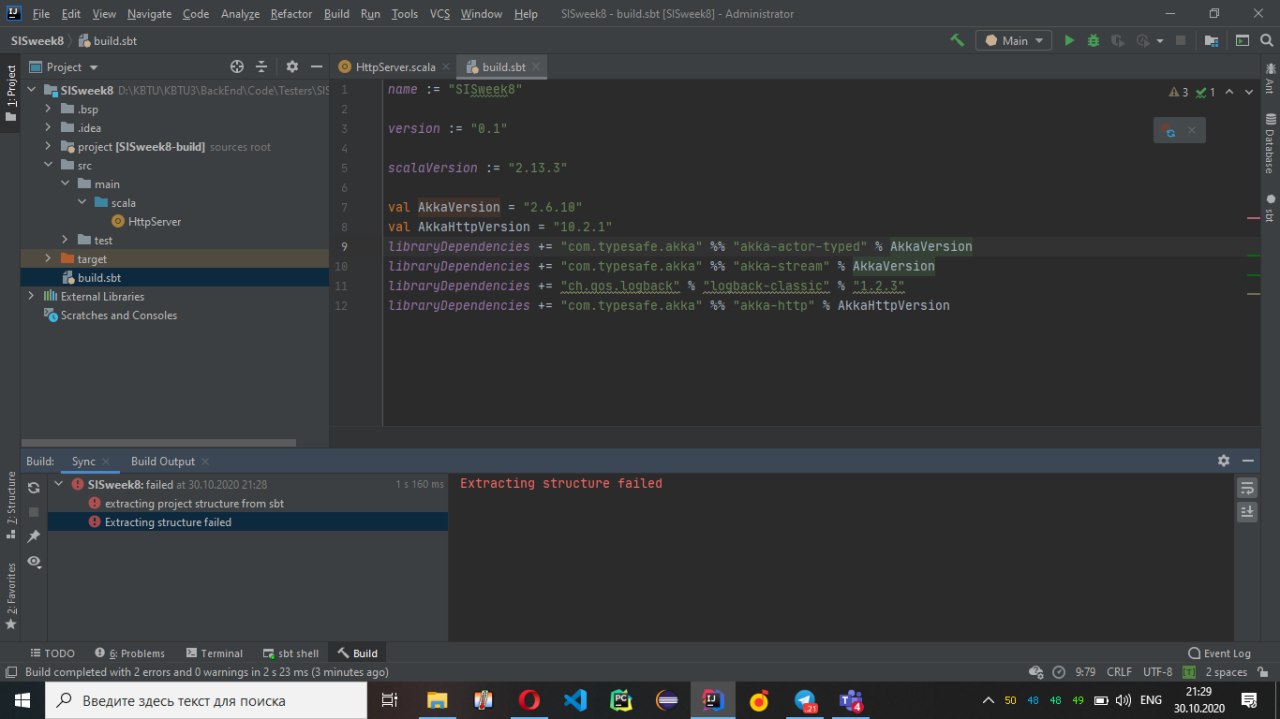
Task: Open the Database side tool window
Action: coord(1269,145)
